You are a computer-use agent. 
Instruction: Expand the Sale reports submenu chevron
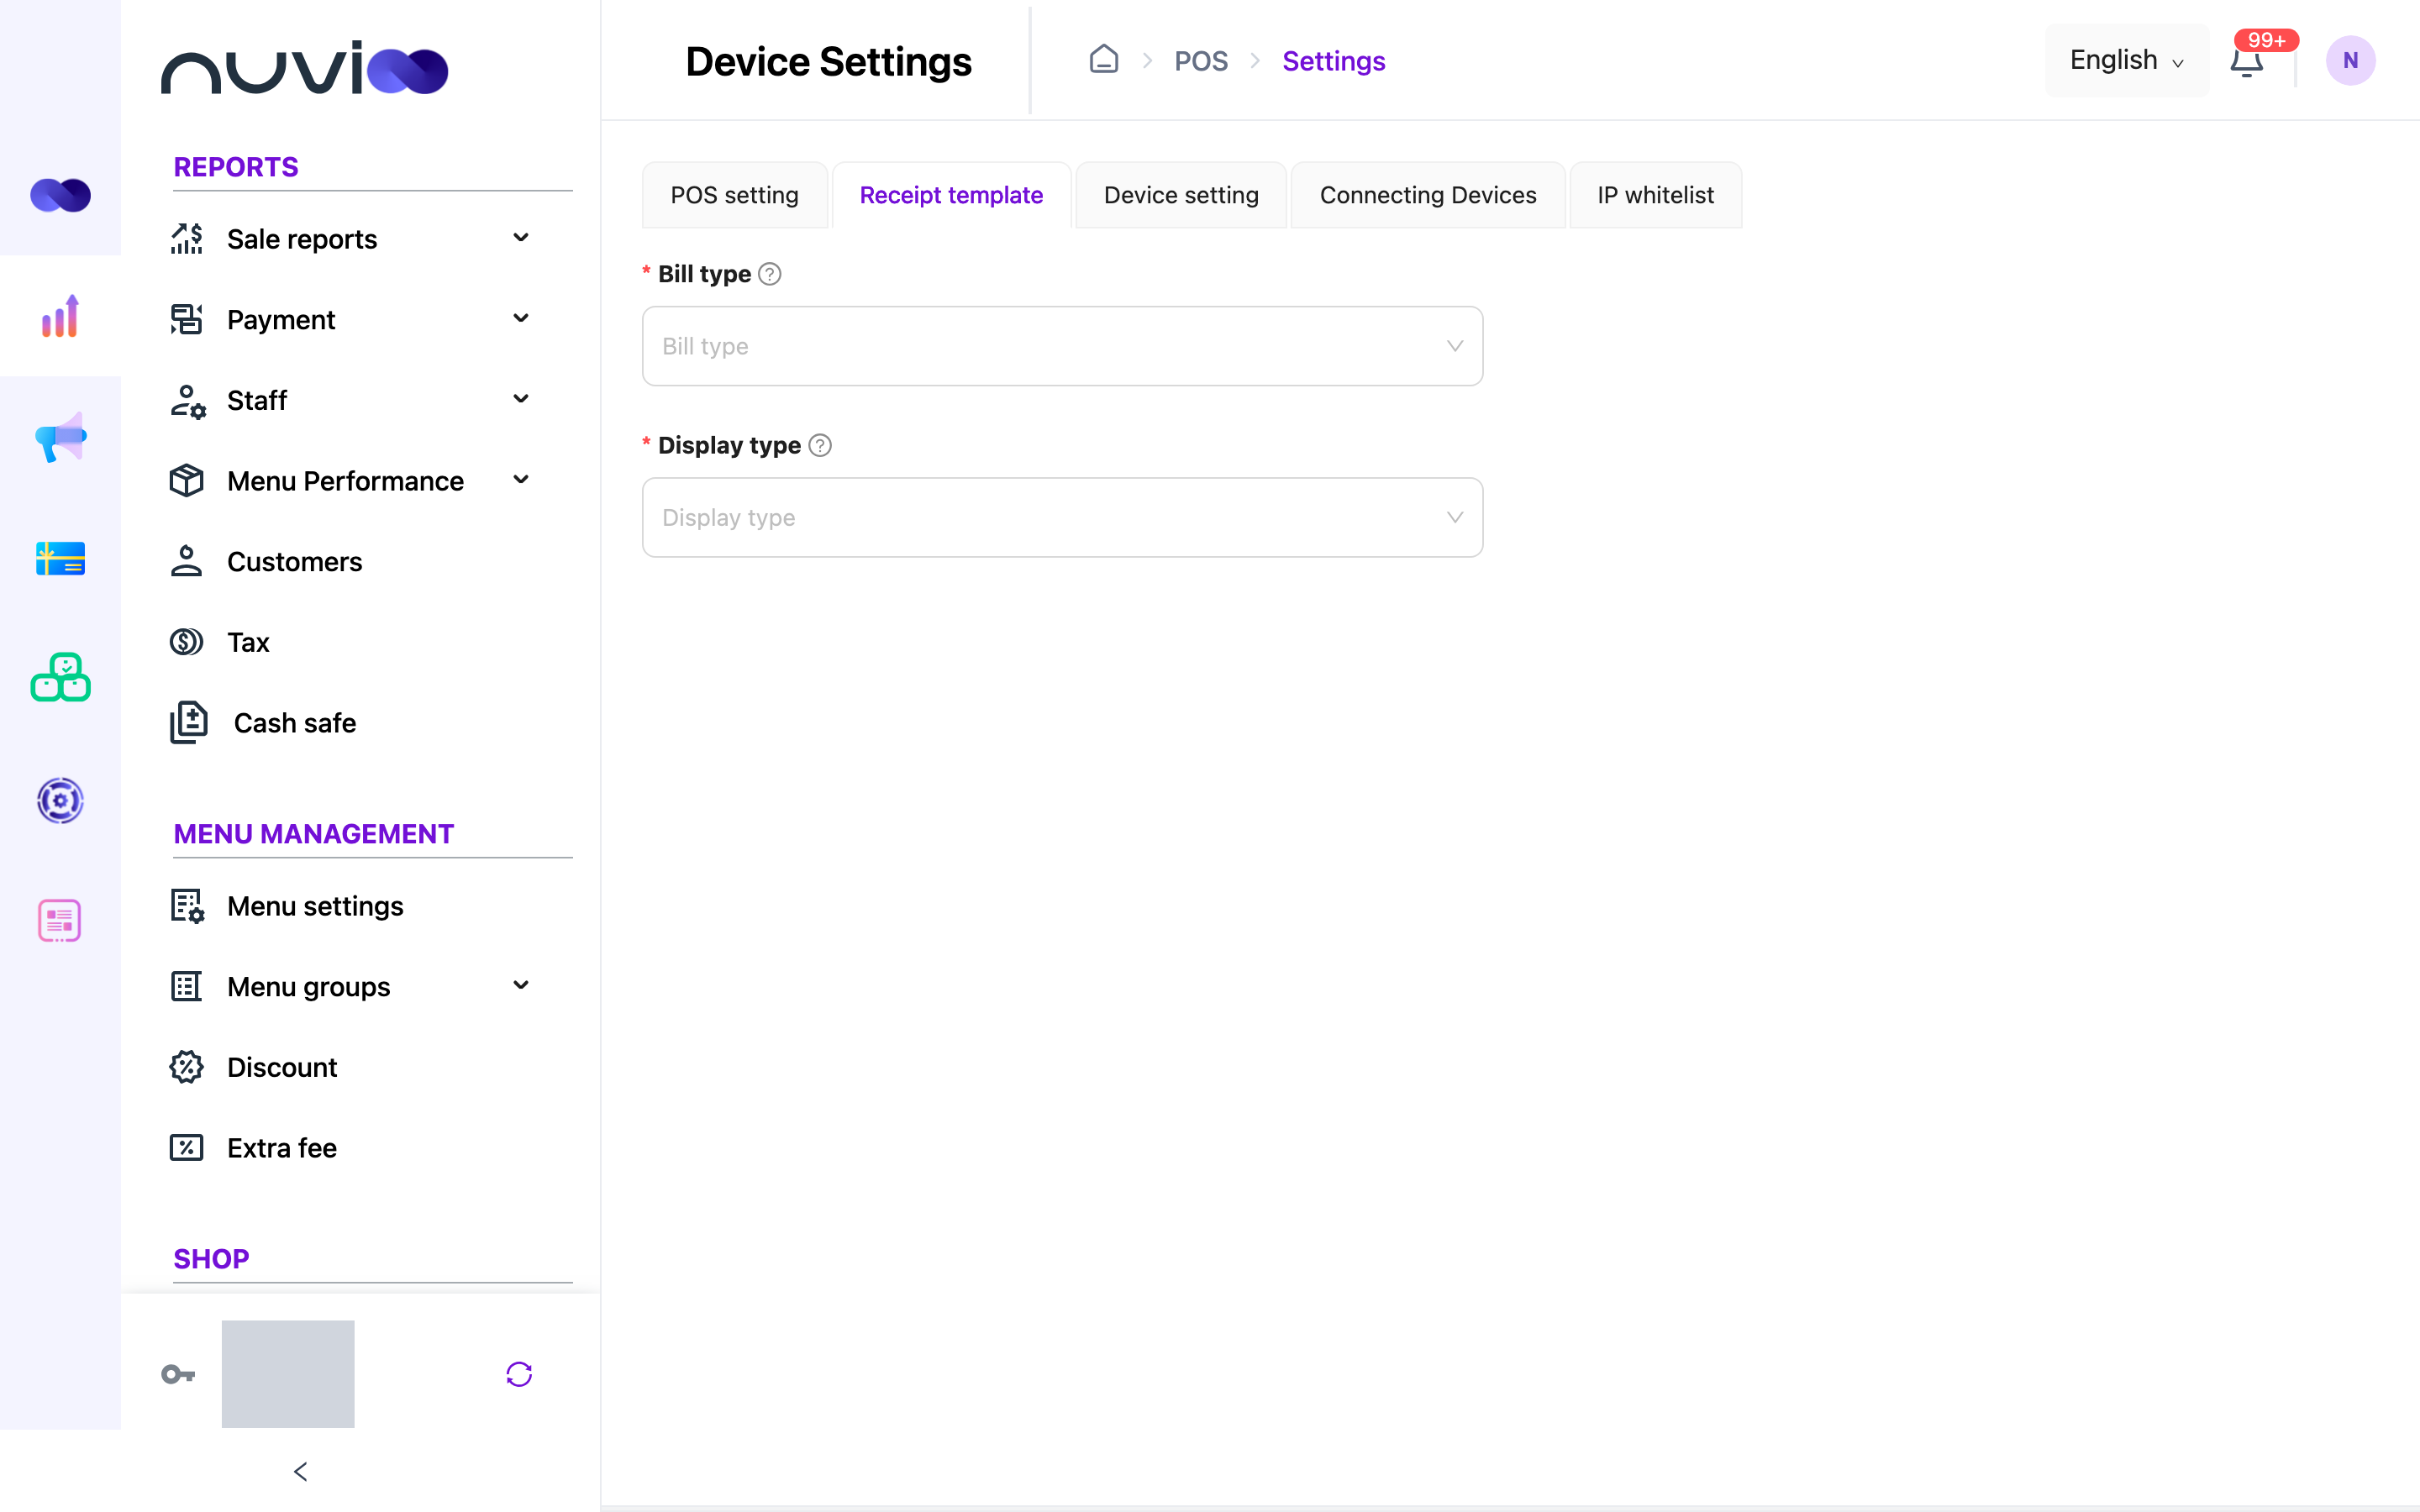pos(521,238)
